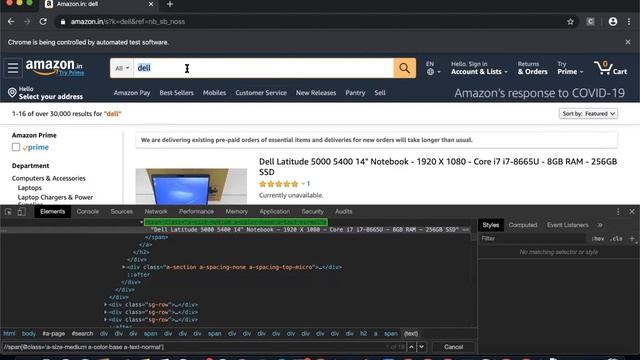Open Best Sellers link
The image size is (640, 360).
[176, 93]
